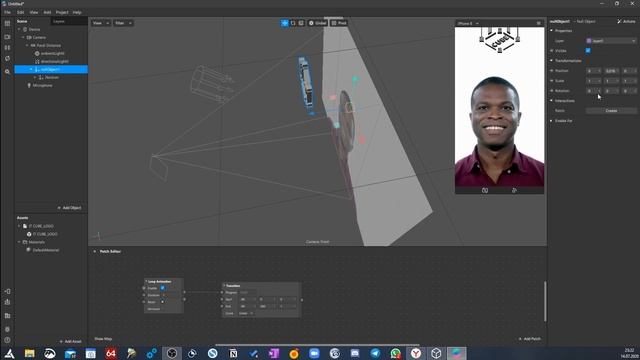Click the library icon in lower sidebar
This screenshot has height=360, width=640.
tap(7, 316)
